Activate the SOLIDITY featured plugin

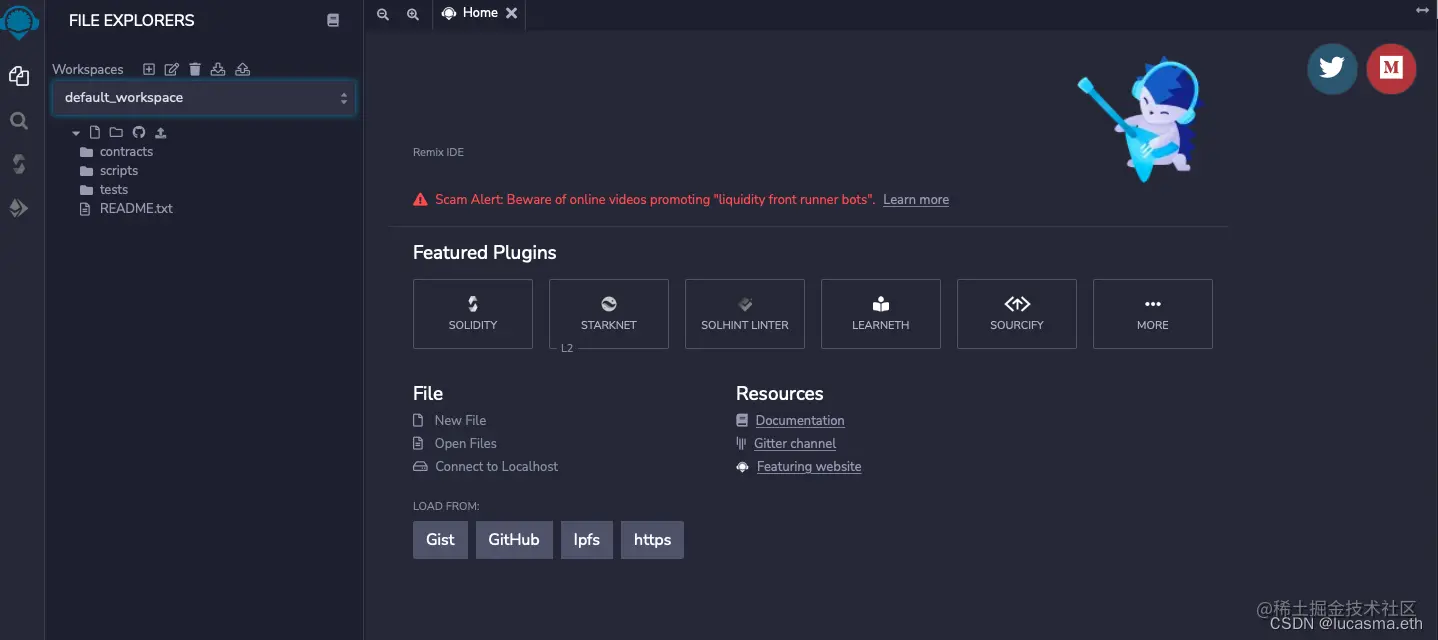[473, 314]
